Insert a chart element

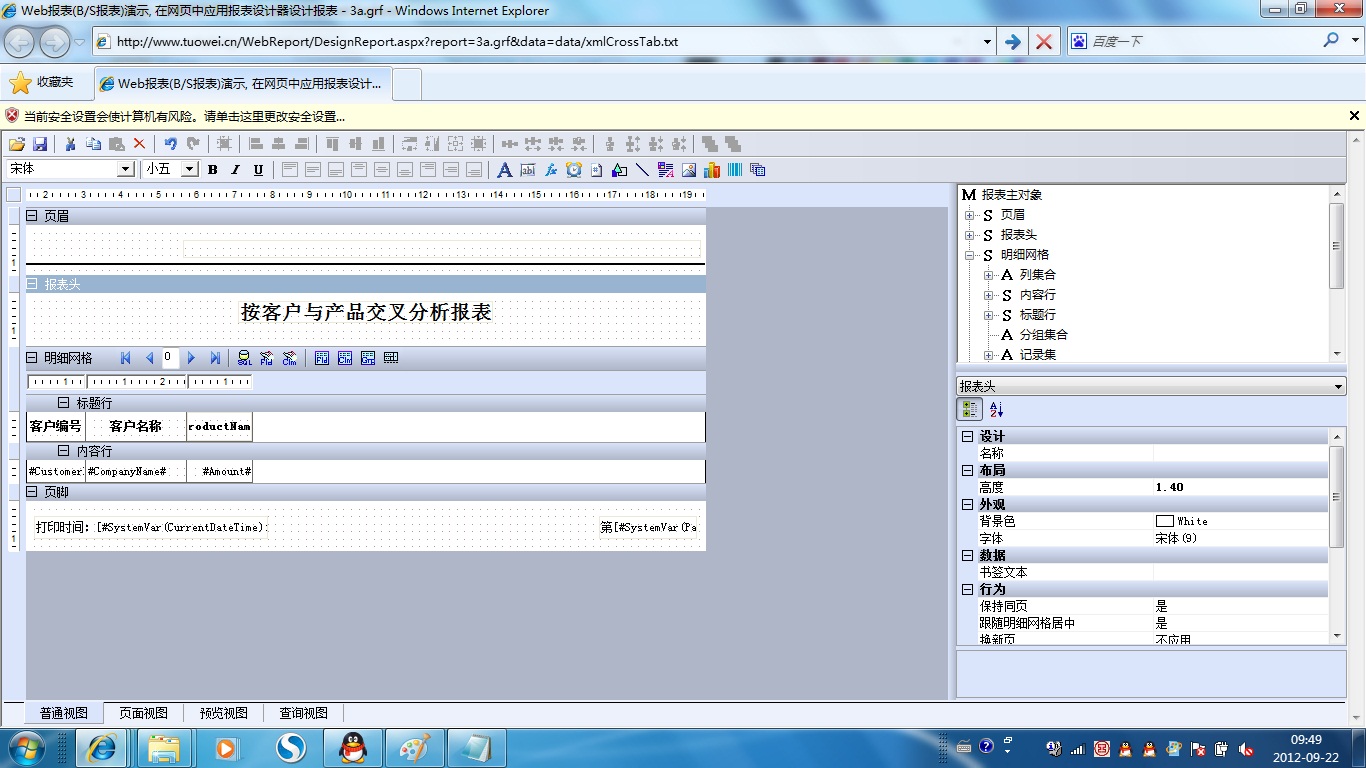pyautogui.click(x=712, y=170)
